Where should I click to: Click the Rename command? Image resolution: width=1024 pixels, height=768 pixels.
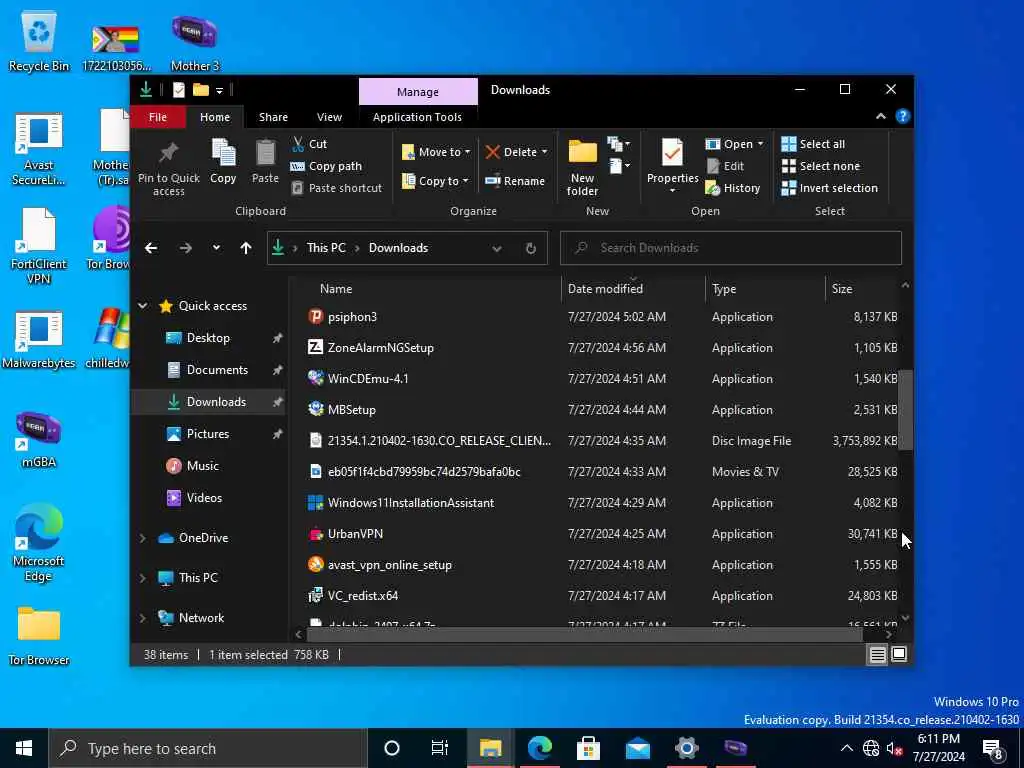tap(515, 181)
